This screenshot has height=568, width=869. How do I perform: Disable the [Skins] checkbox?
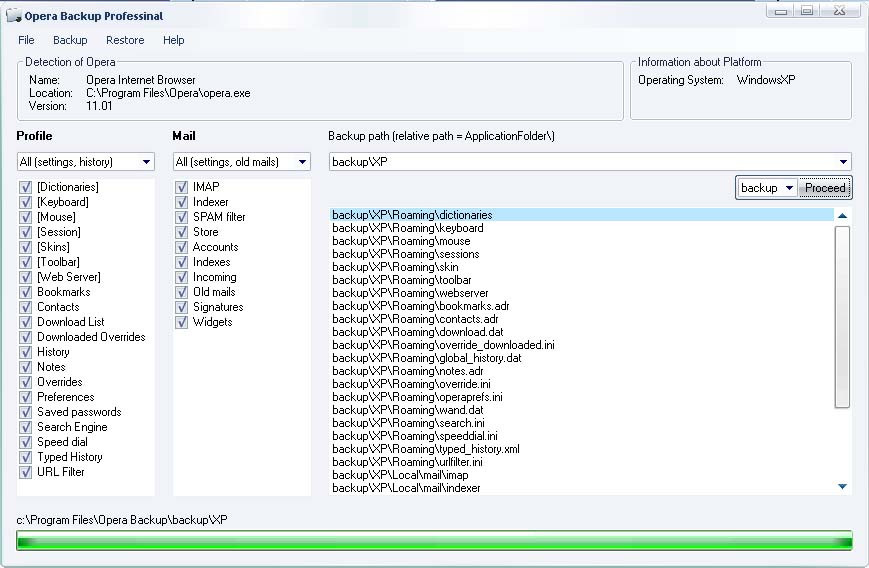pyautogui.click(x=25, y=247)
